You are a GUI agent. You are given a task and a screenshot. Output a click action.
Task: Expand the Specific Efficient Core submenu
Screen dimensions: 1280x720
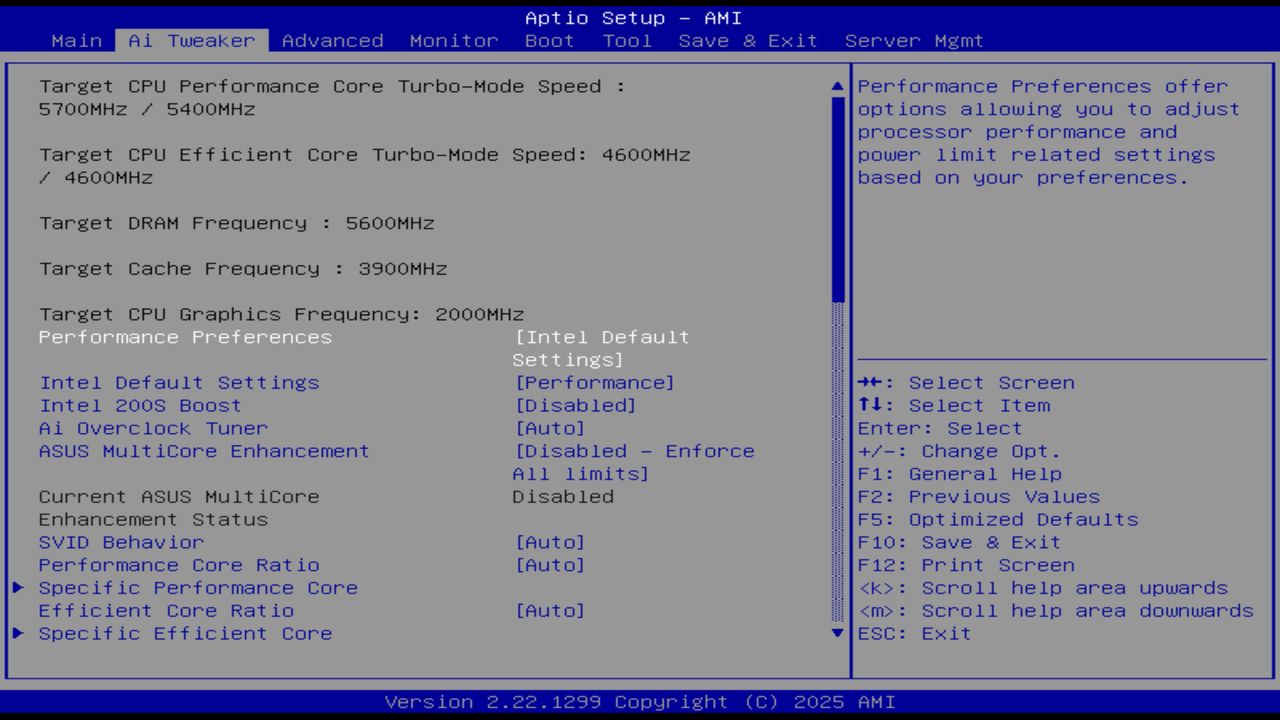185,633
